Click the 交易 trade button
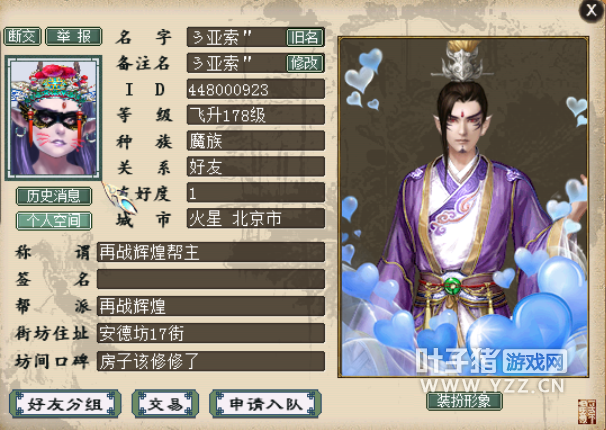This screenshot has height=430, width=606. [x=165, y=404]
